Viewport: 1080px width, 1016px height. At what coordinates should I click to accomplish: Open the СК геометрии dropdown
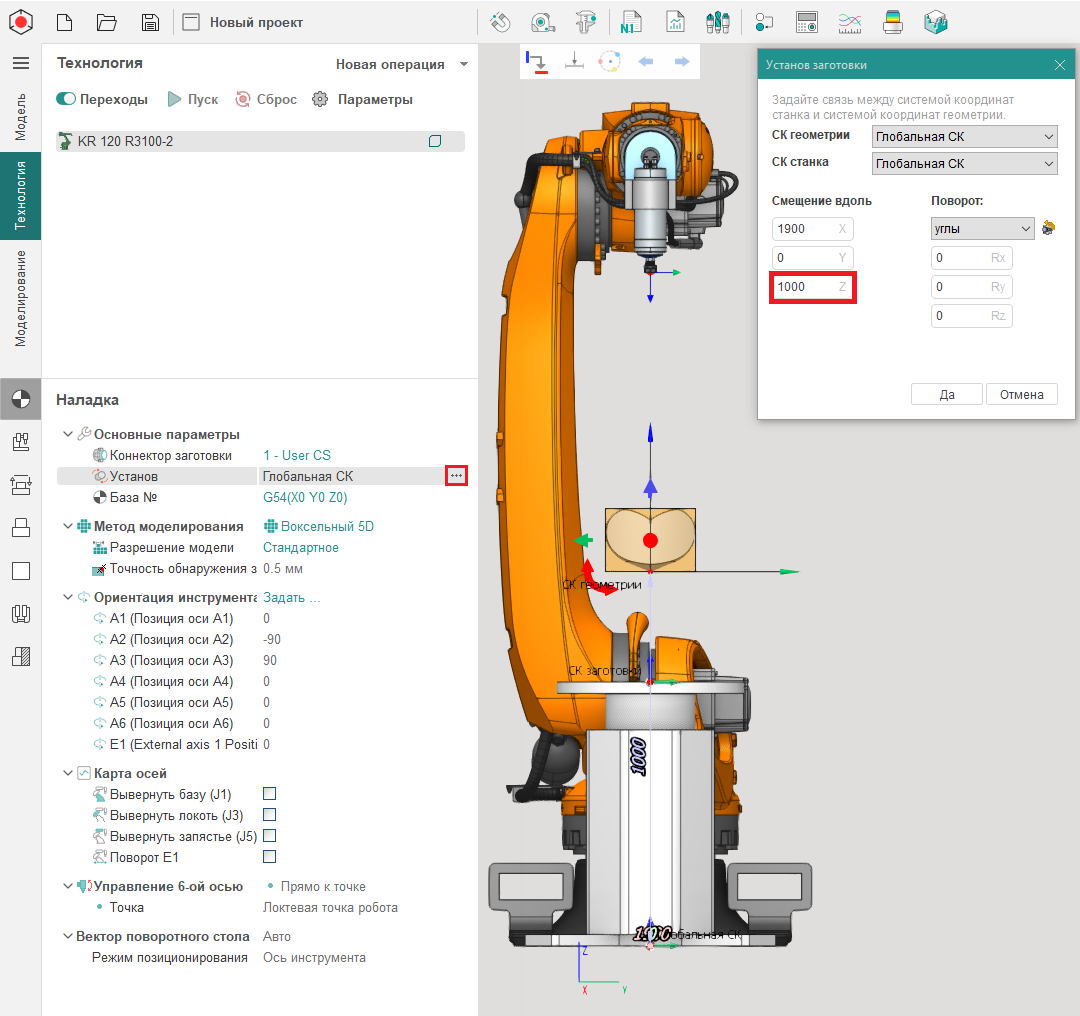click(964, 136)
